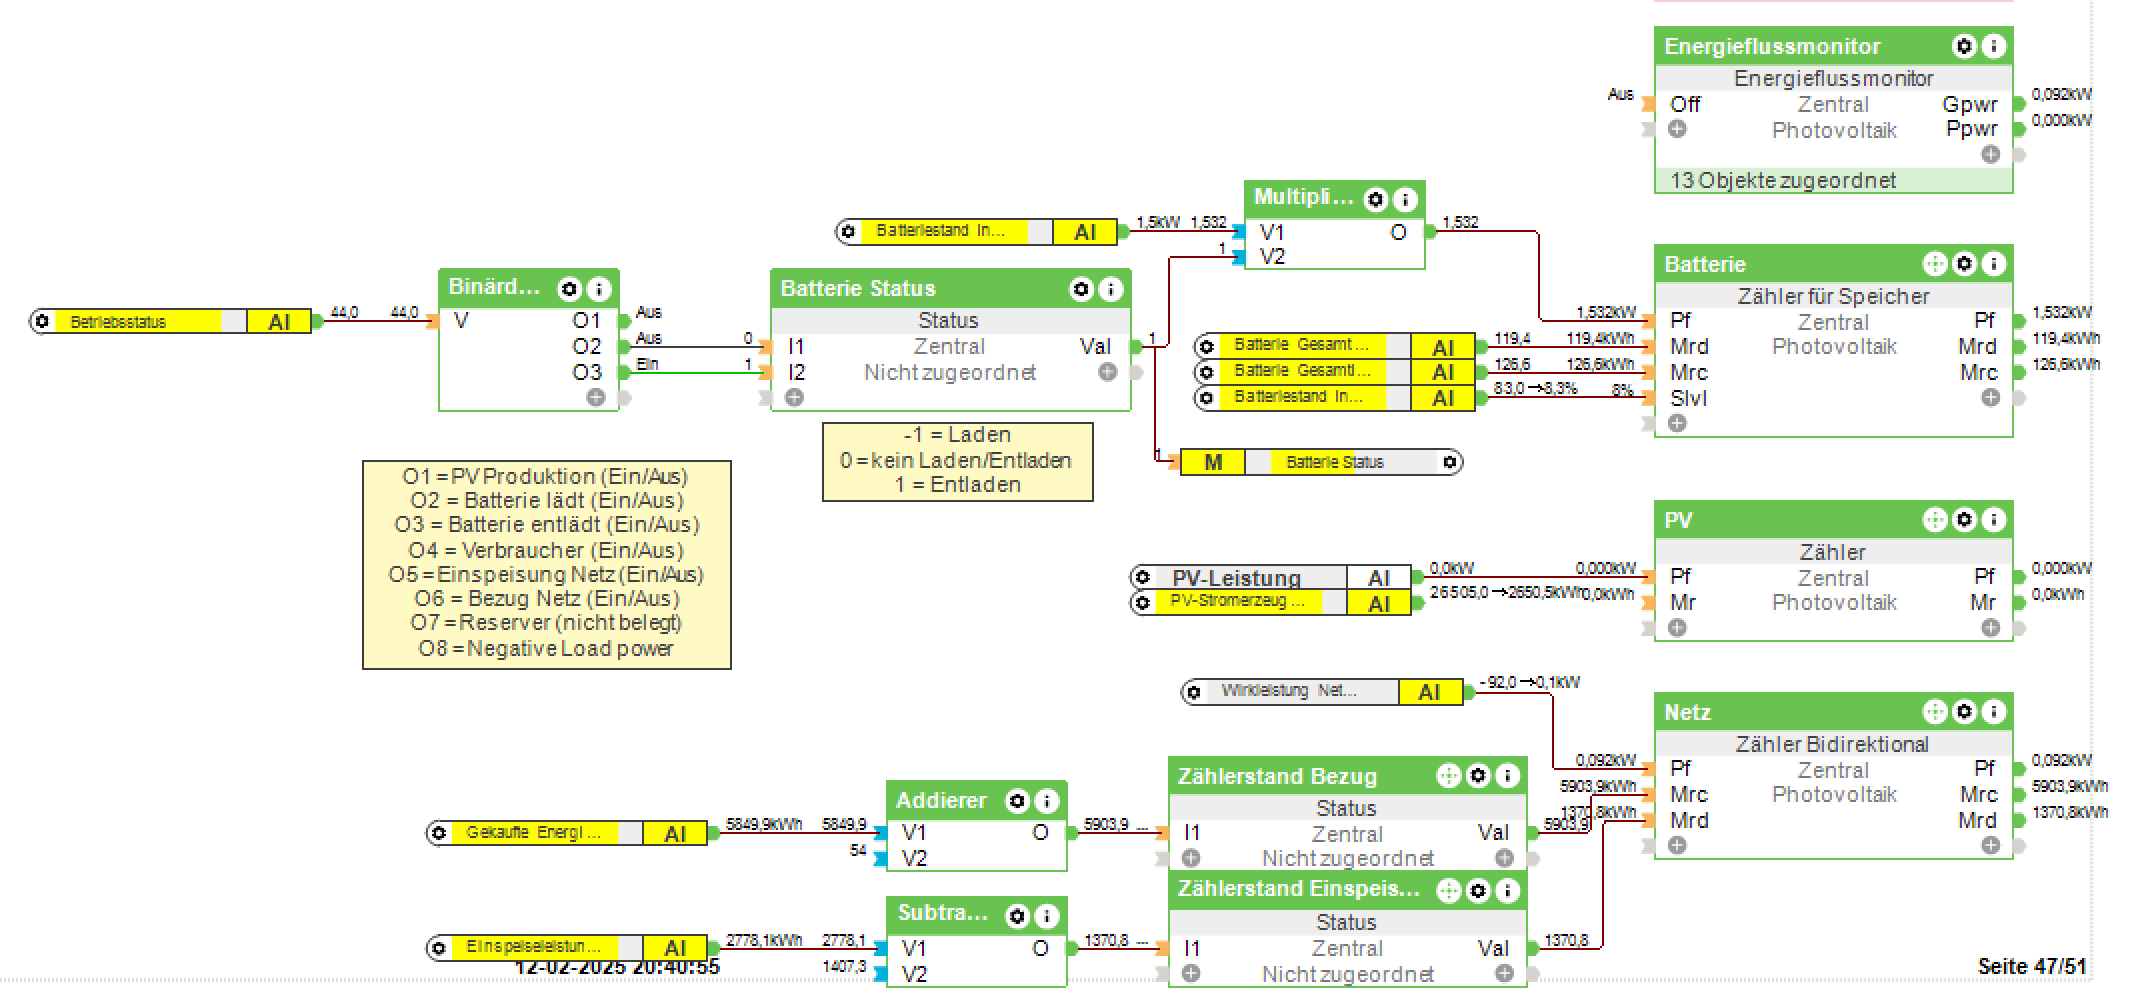Viewport: 2130px width, 1000px height.
Task: Click the move icon on Netz block header
Action: pos(1935,712)
